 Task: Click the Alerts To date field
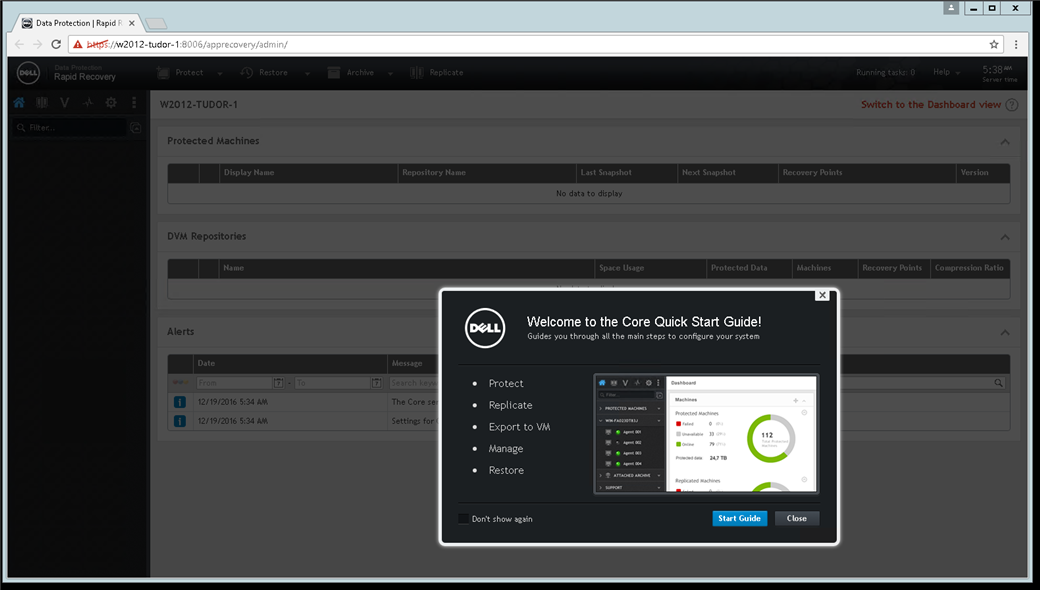[332, 383]
